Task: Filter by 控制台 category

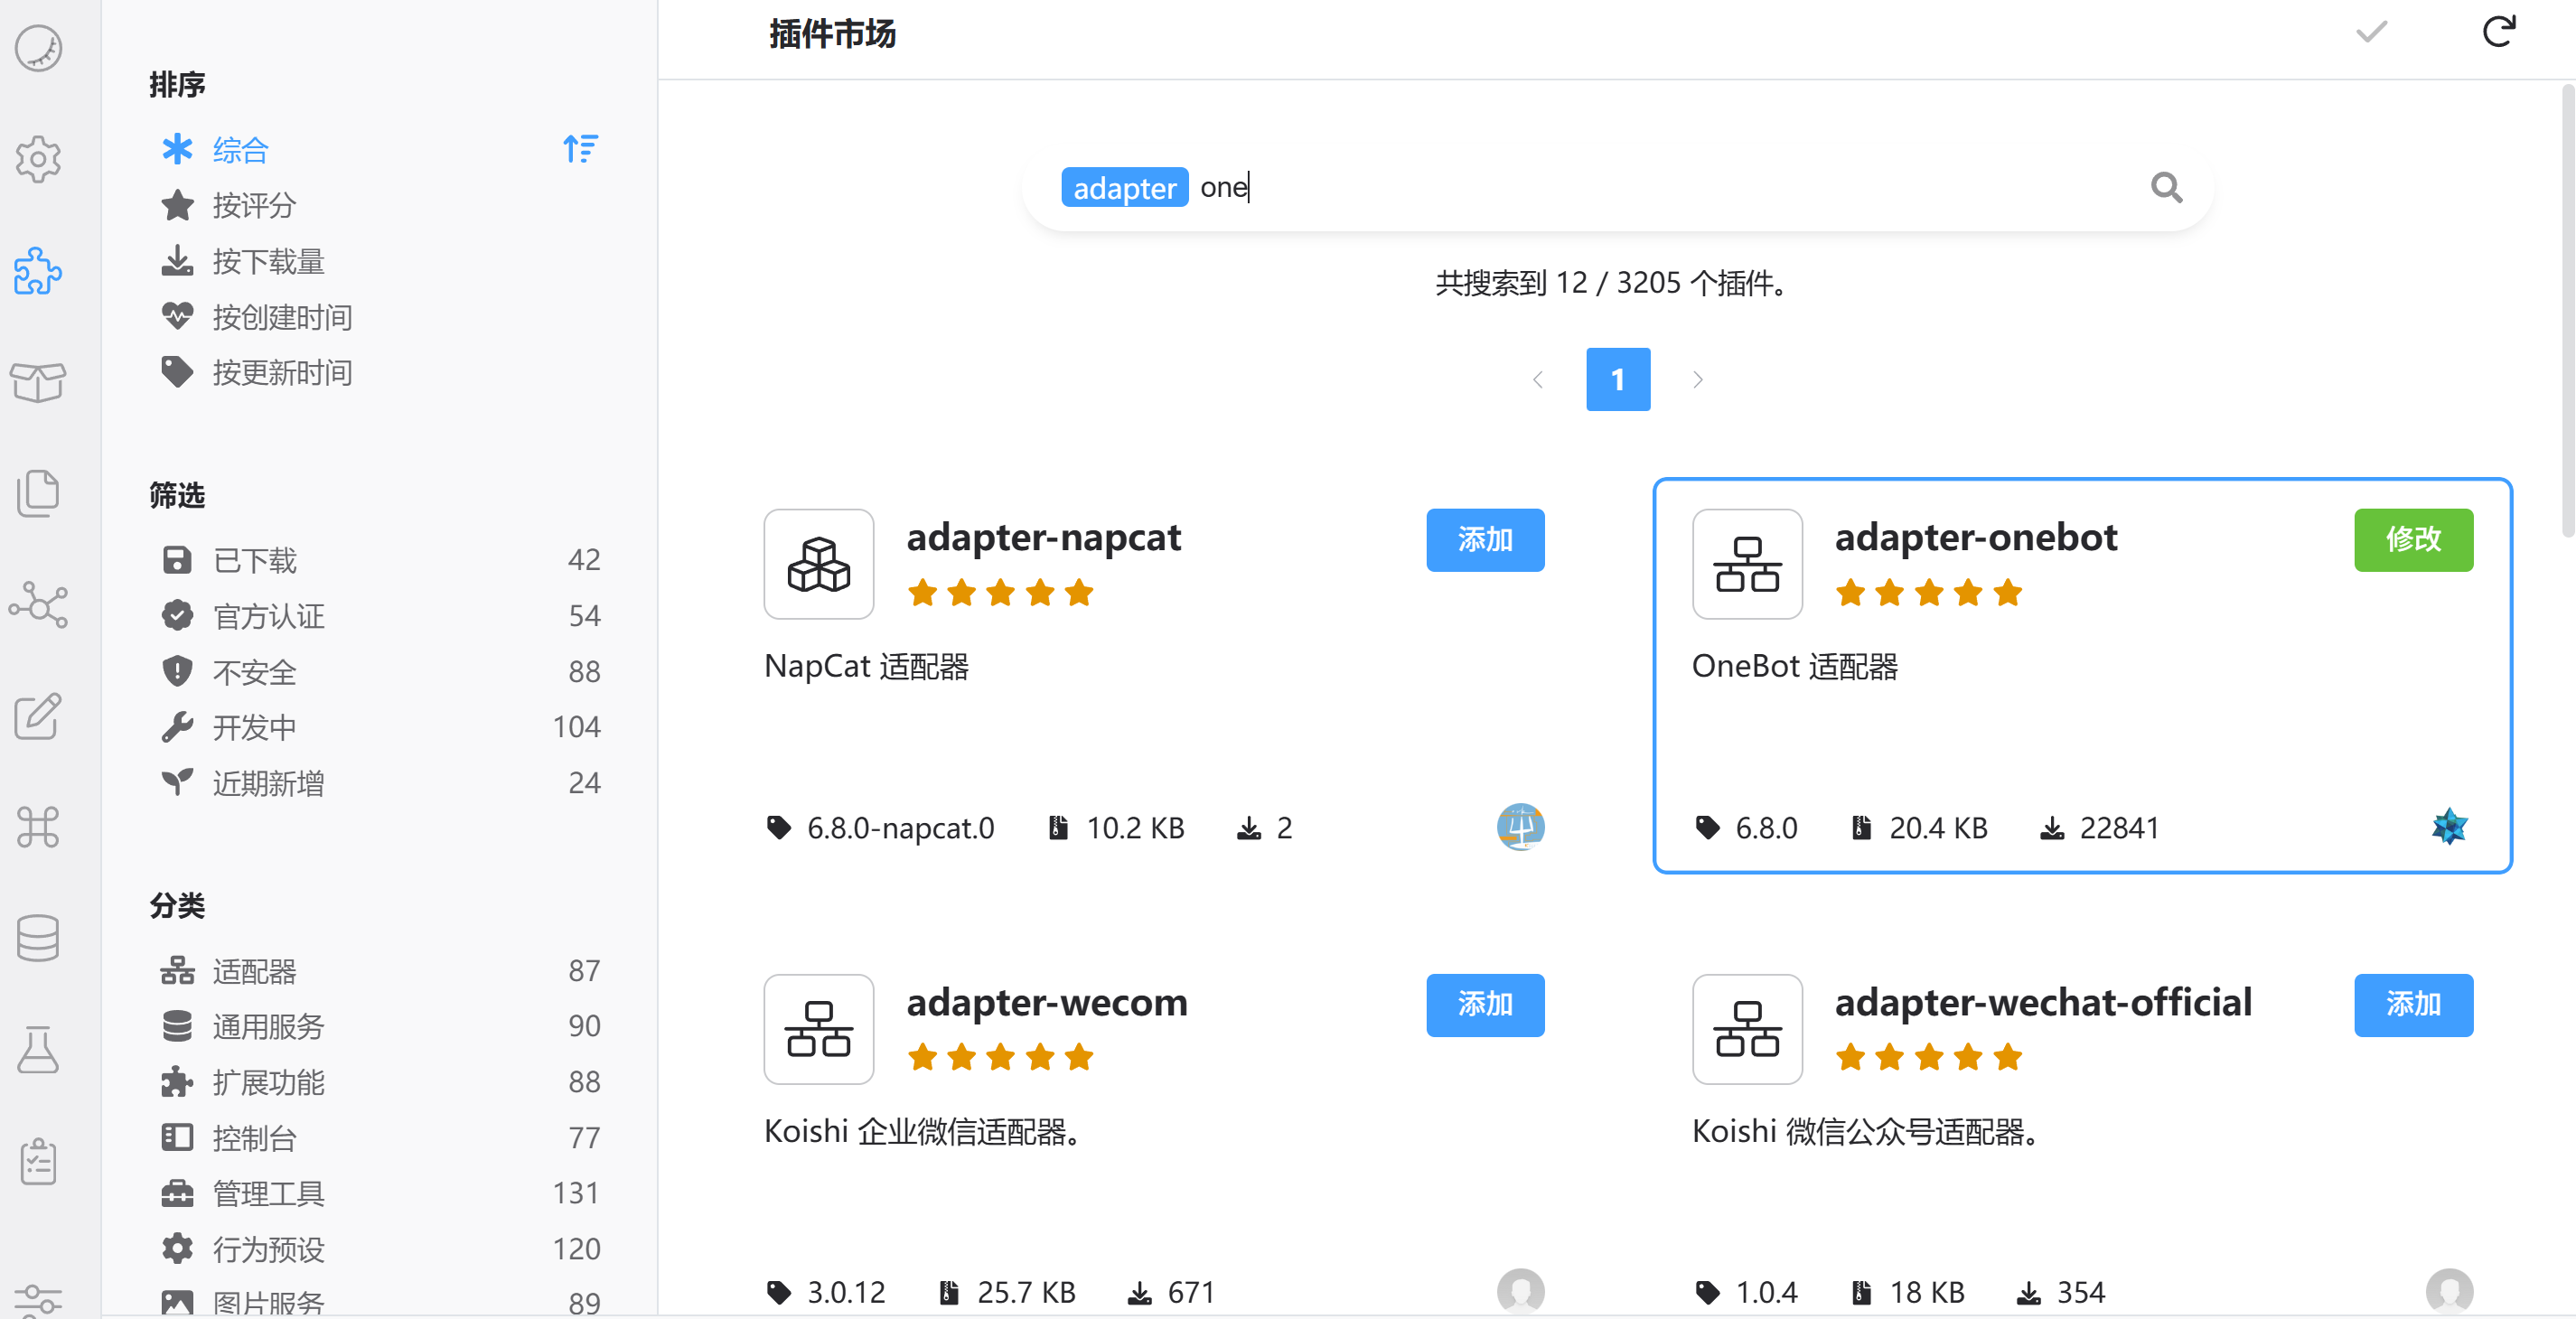Action: (x=379, y=1138)
